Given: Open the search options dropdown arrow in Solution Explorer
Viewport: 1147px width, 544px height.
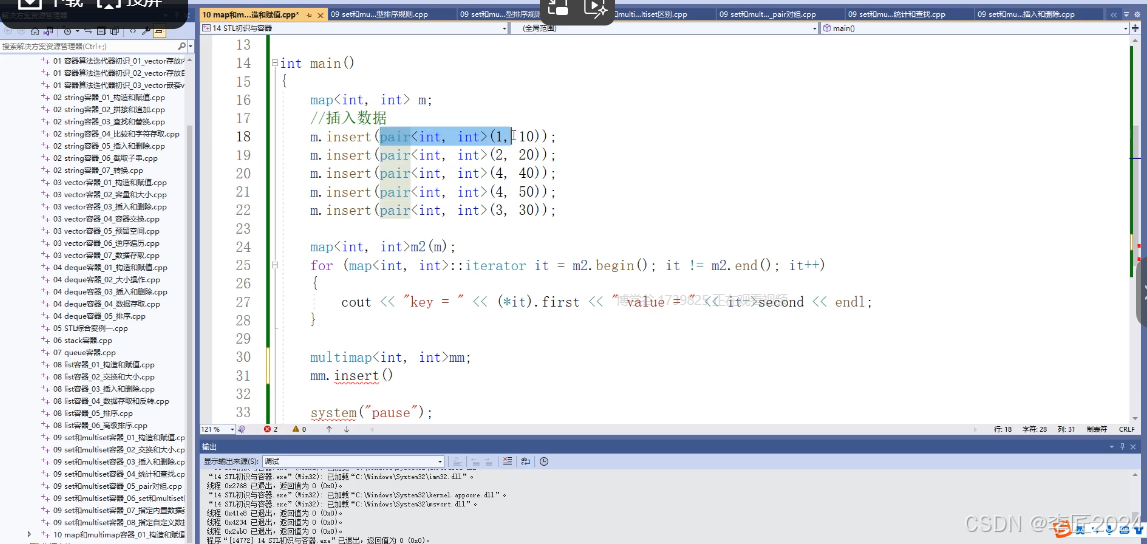Looking at the screenshot, I should point(191,46).
